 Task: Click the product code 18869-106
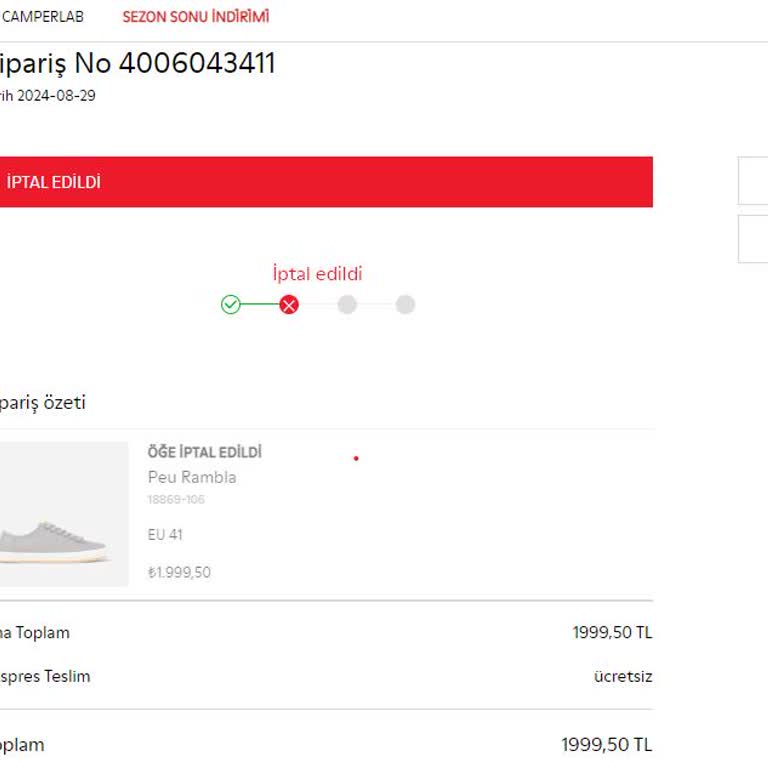pos(176,499)
